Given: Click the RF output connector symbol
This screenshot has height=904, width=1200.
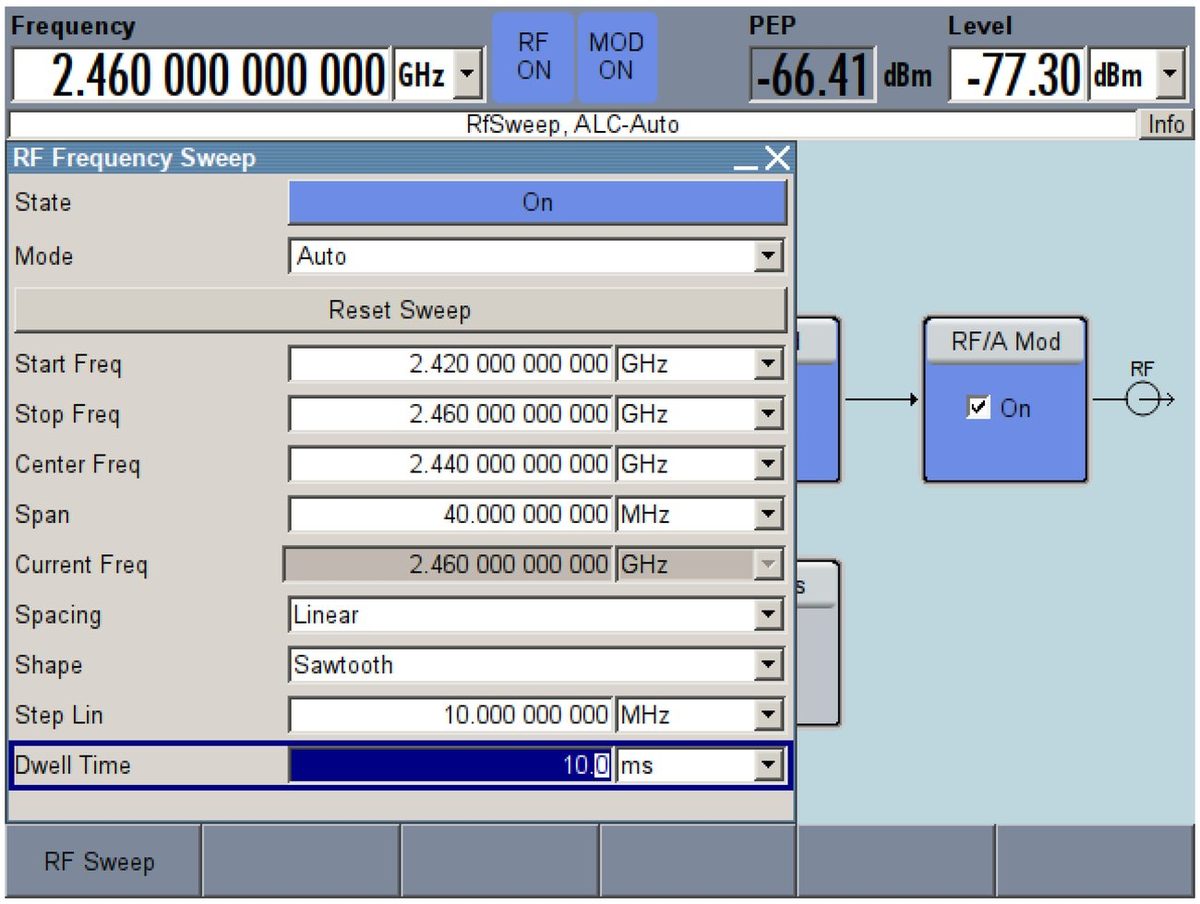Looking at the screenshot, I should tap(1142, 400).
